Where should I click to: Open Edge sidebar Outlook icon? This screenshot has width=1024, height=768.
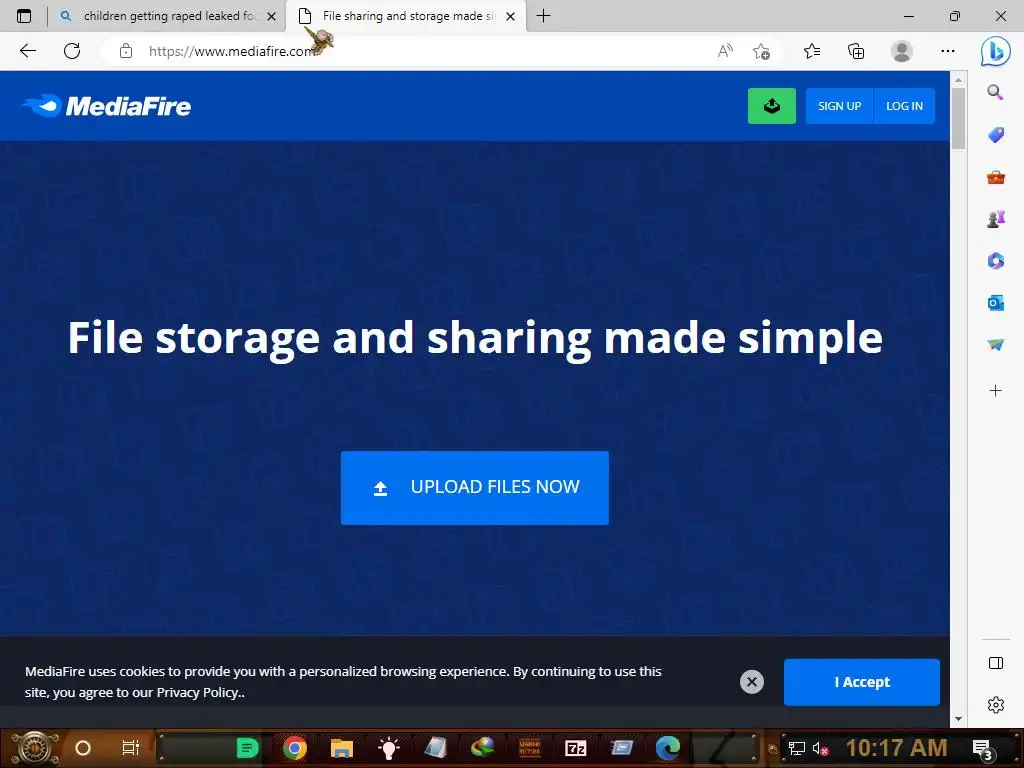[x=995, y=303]
